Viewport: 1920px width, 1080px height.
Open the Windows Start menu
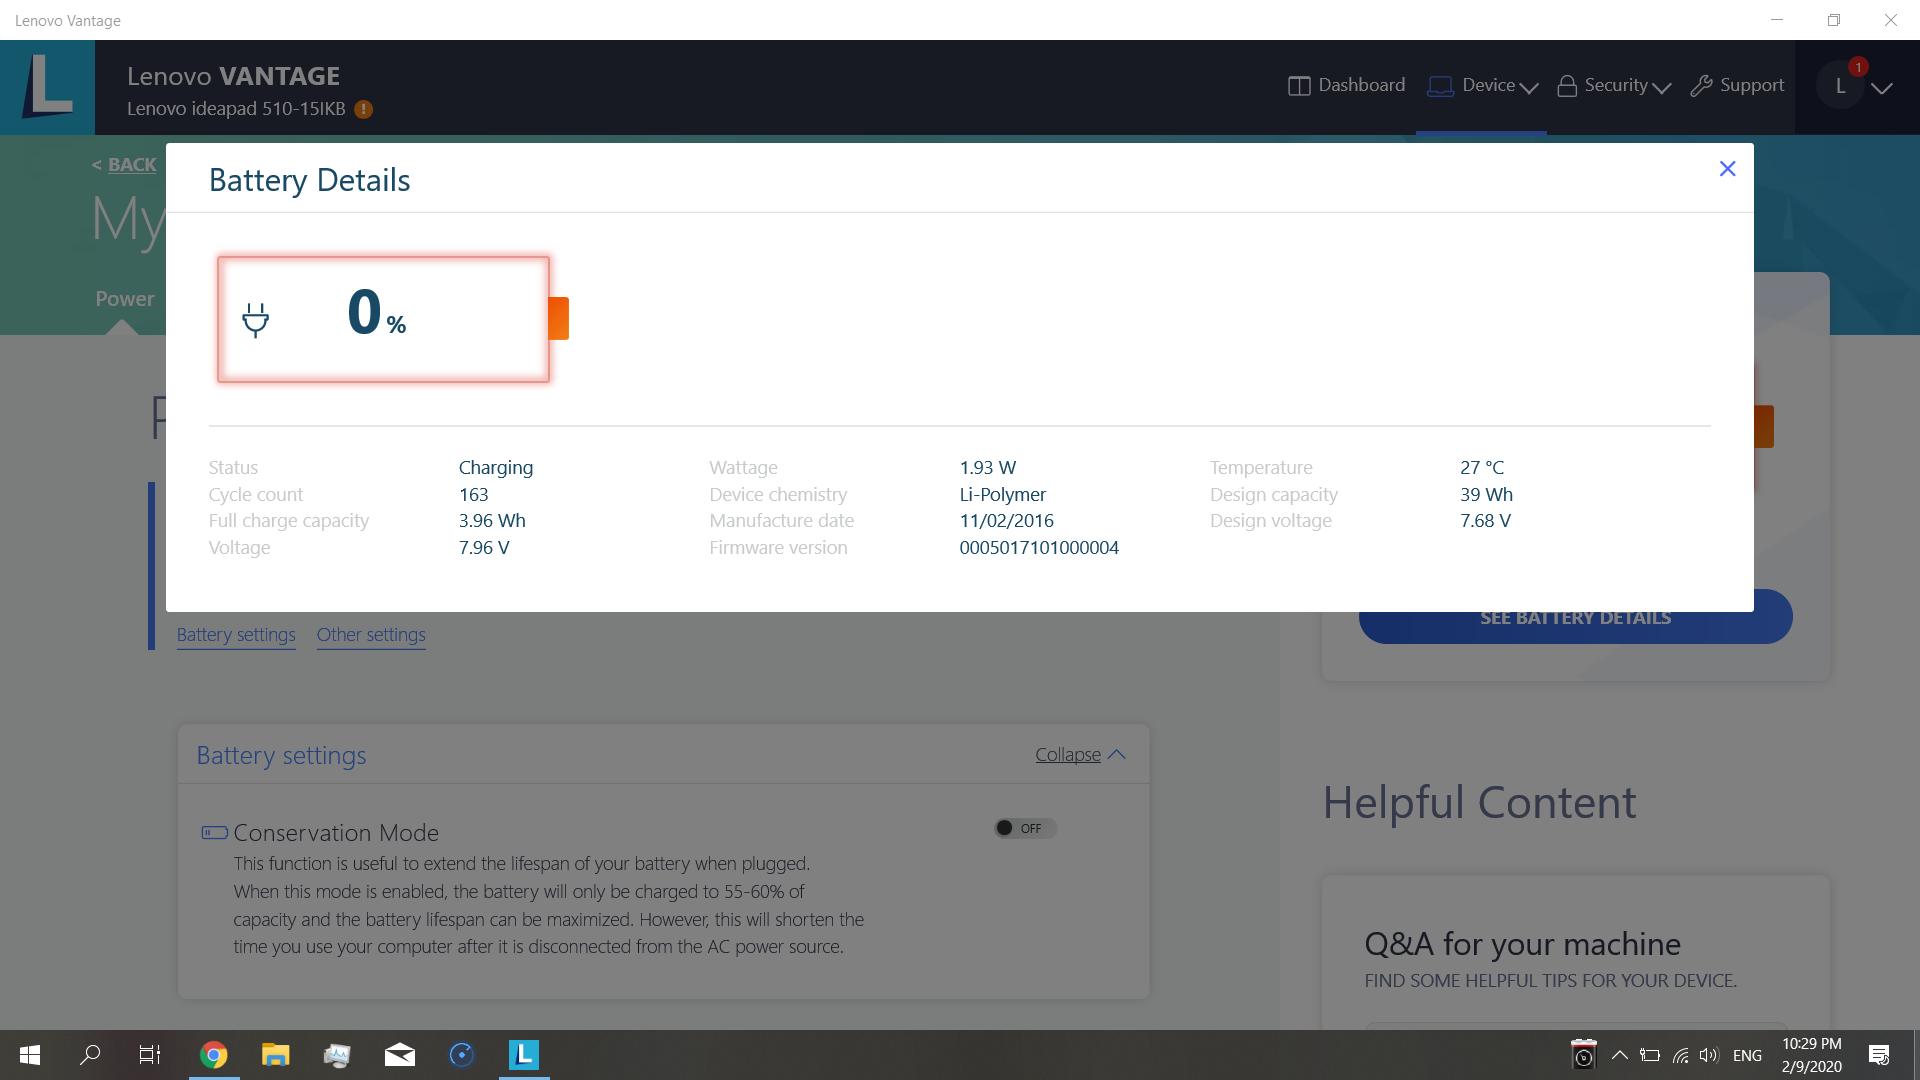pos(30,1055)
